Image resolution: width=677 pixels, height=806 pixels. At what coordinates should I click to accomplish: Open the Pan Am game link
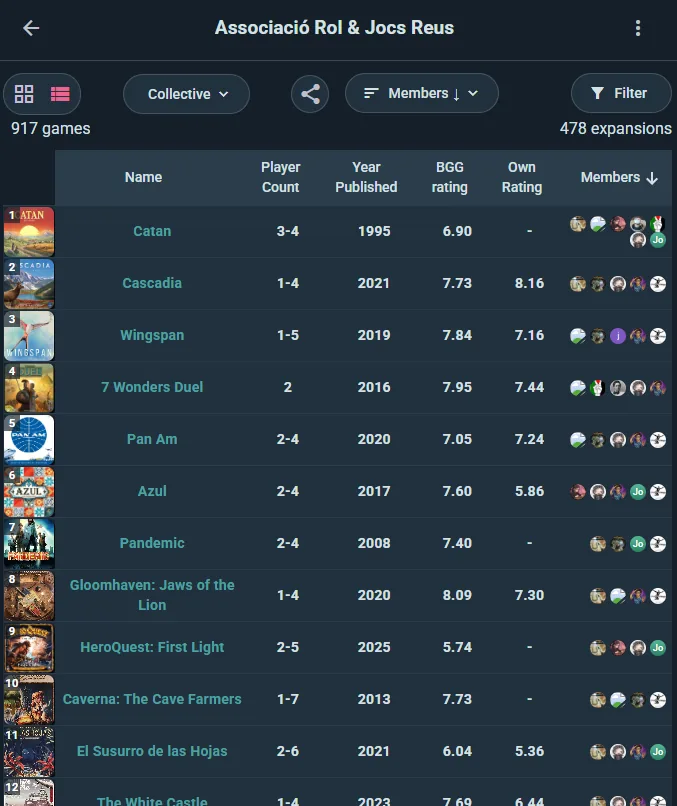pos(152,439)
